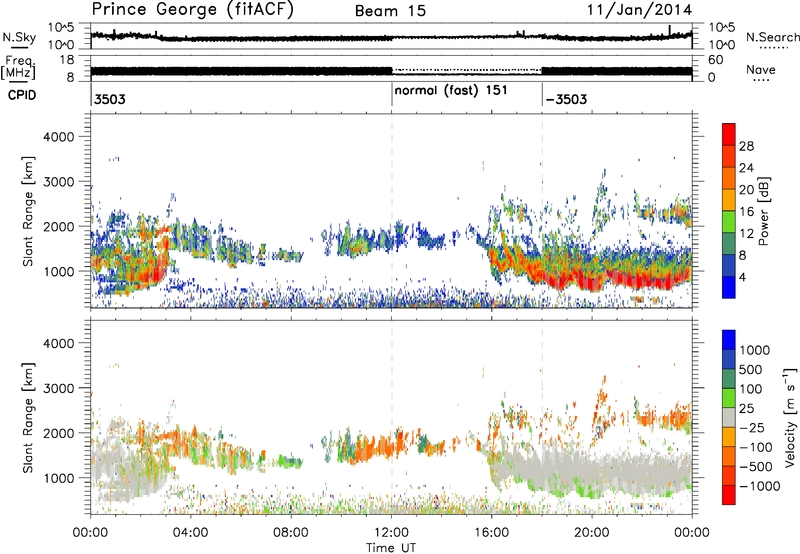Image resolution: width=800 pixels, height=554 pixels.
Task: Click the CPID value '-3503'
Action: 566,99
